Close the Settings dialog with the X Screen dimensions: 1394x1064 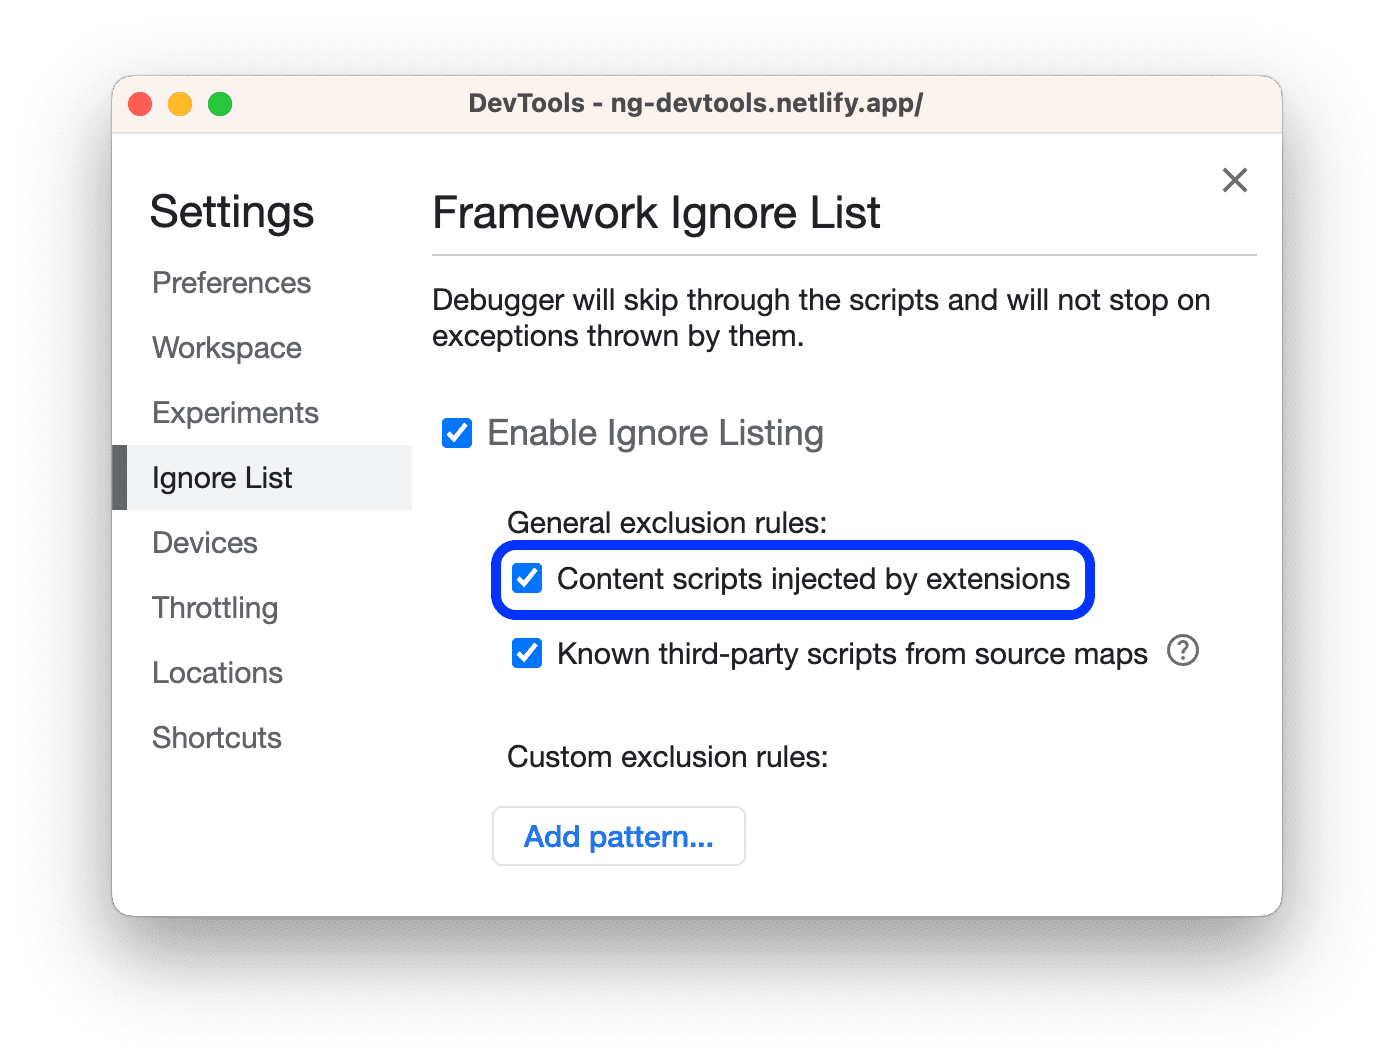[x=1235, y=180]
